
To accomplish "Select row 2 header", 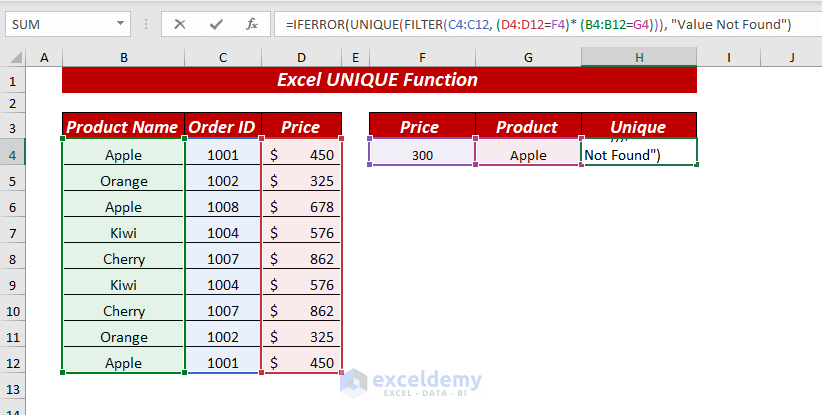I will coord(13,103).
